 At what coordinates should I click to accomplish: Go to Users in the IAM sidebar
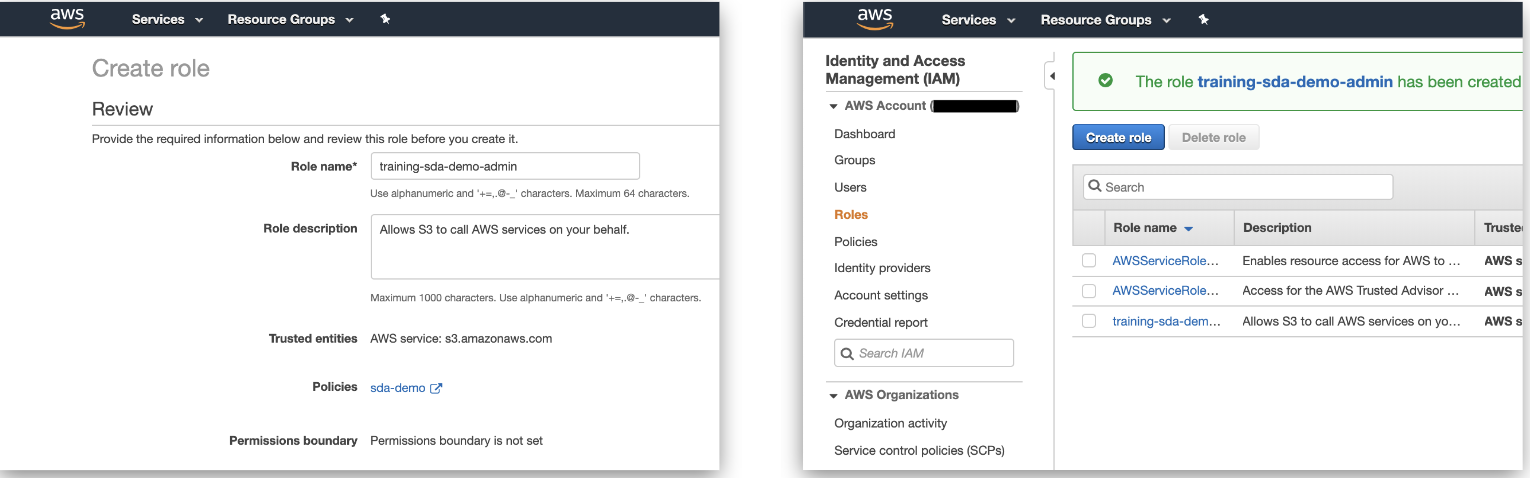[x=850, y=187]
